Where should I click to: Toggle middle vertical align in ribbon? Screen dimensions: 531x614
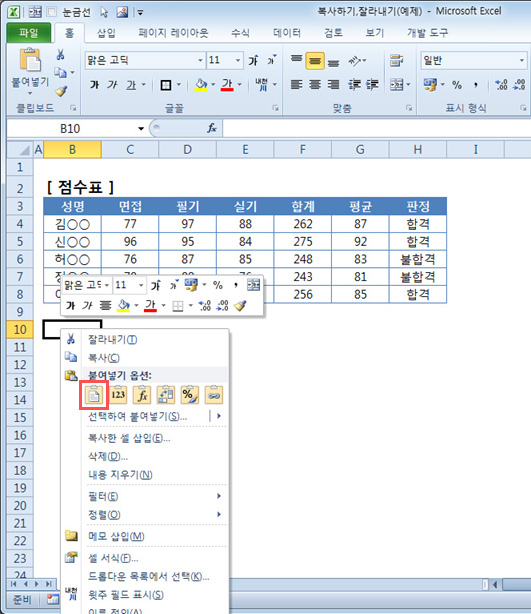[315, 61]
